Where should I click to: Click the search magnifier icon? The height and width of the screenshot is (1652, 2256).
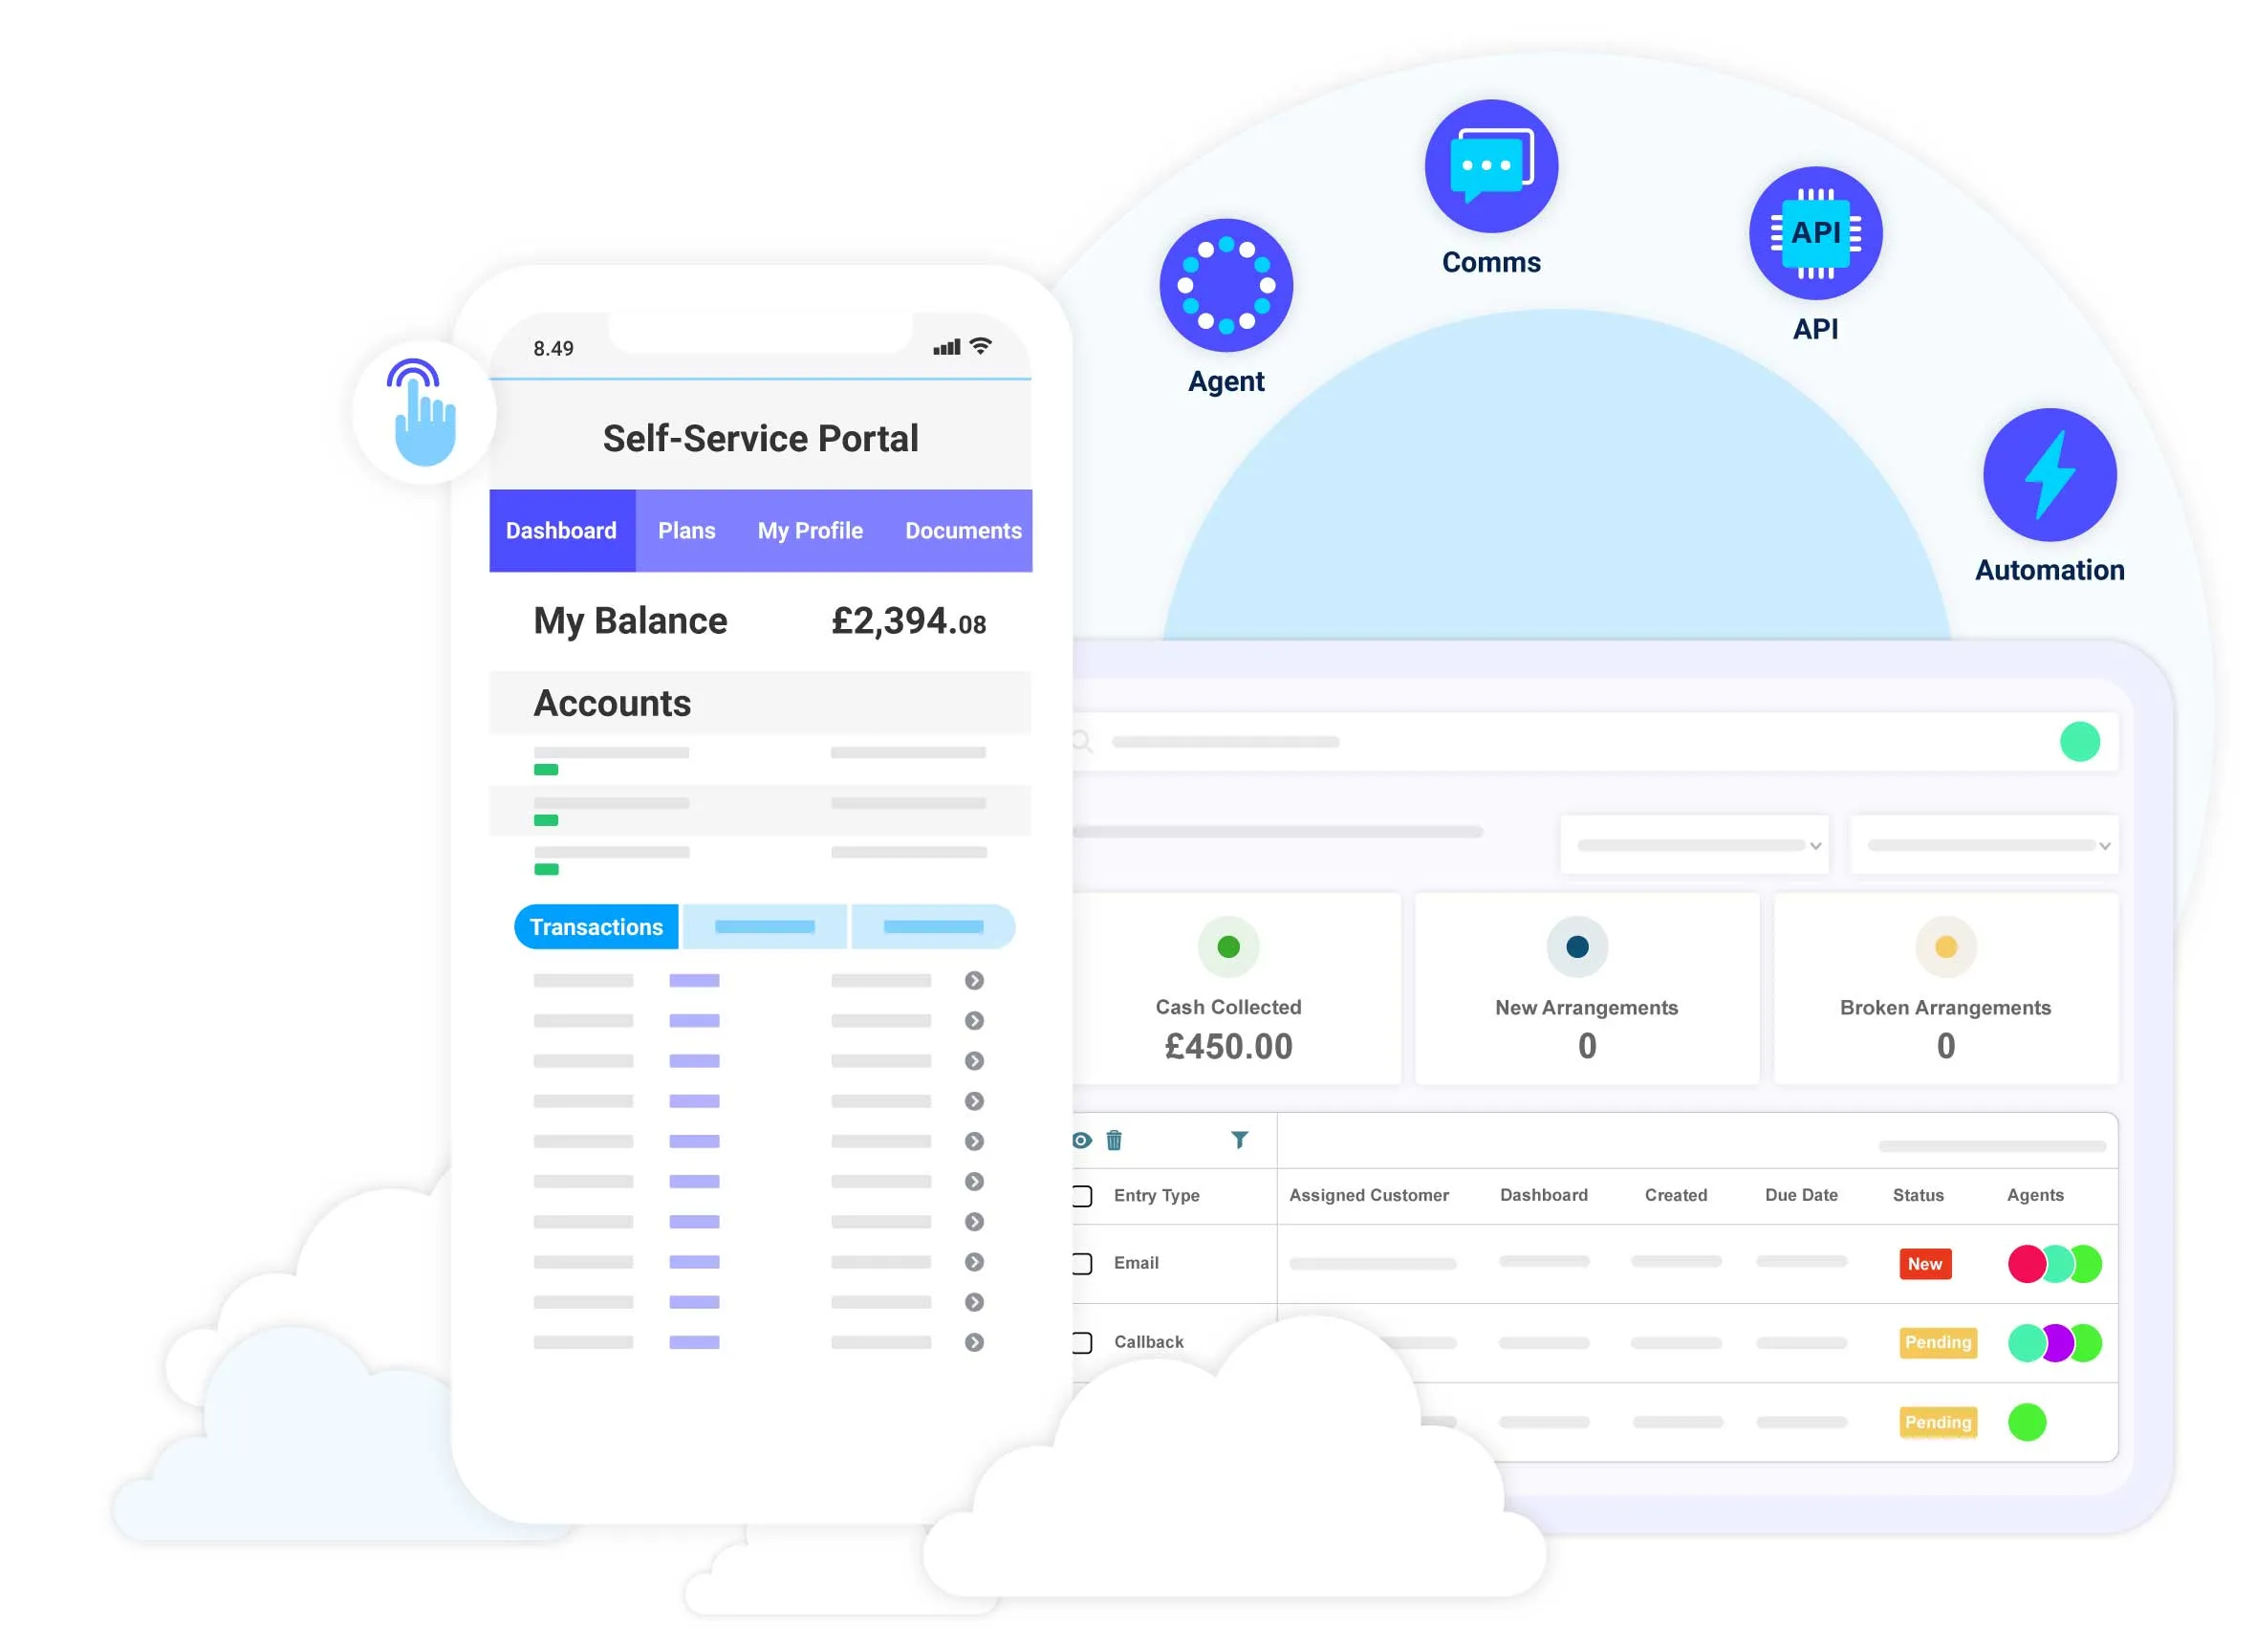click(1082, 741)
